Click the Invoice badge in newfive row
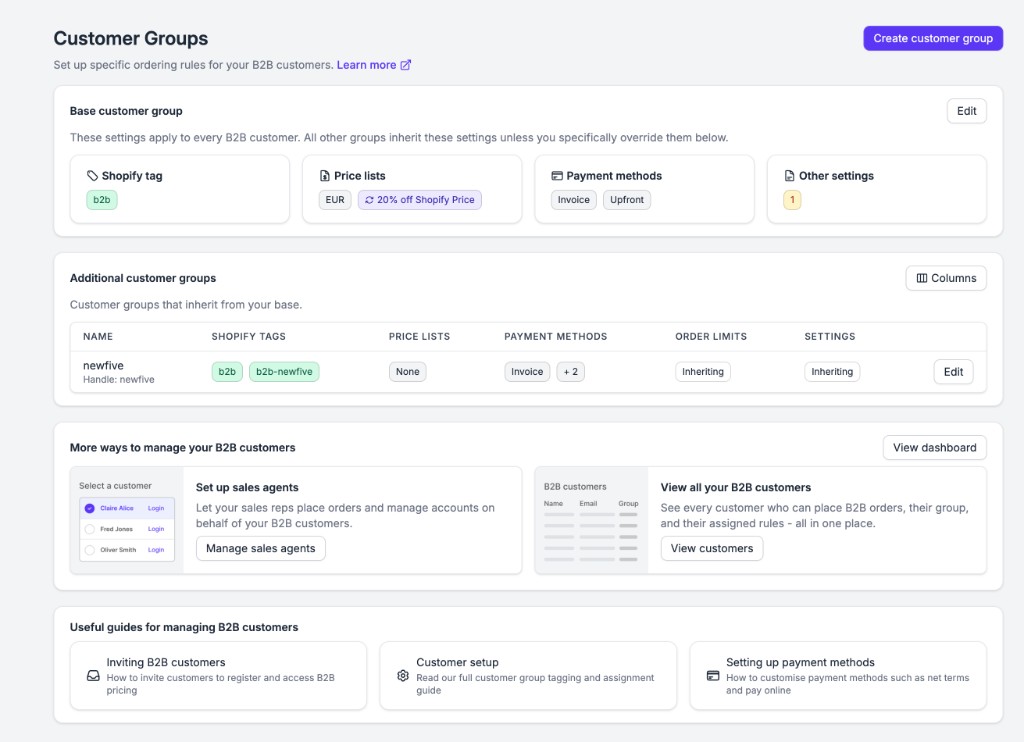1024x742 pixels. tap(527, 372)
